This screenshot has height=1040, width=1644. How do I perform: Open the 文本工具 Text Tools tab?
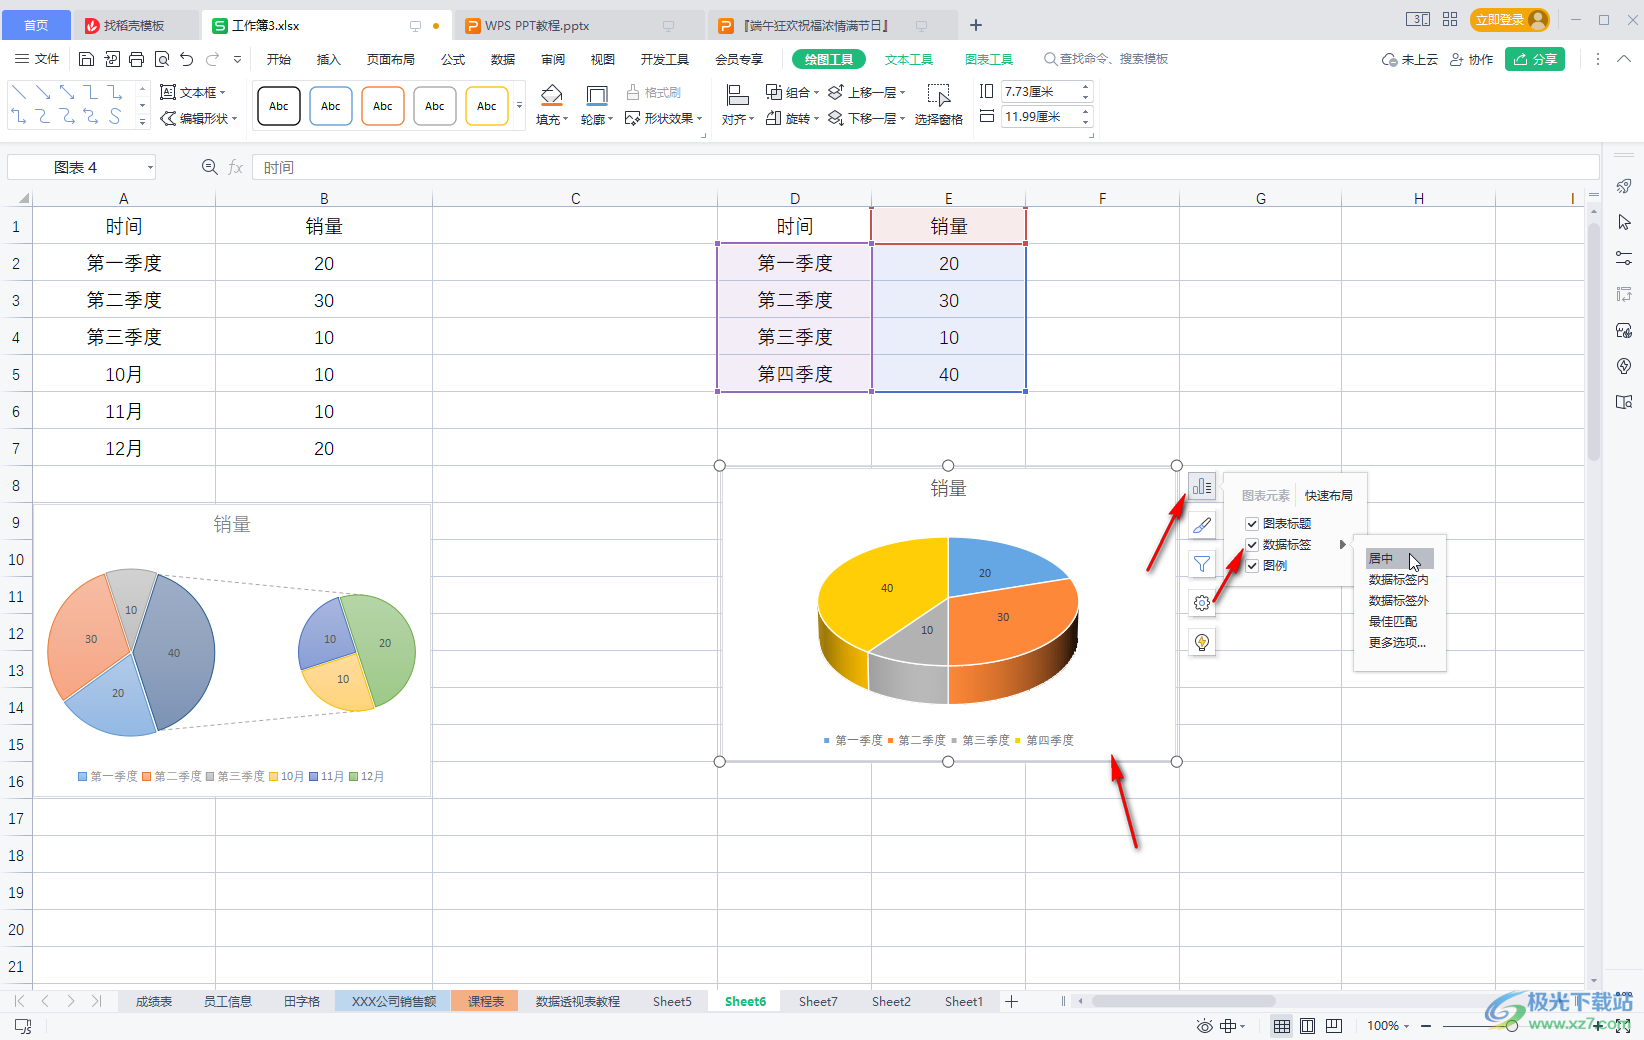coord(909,59)
